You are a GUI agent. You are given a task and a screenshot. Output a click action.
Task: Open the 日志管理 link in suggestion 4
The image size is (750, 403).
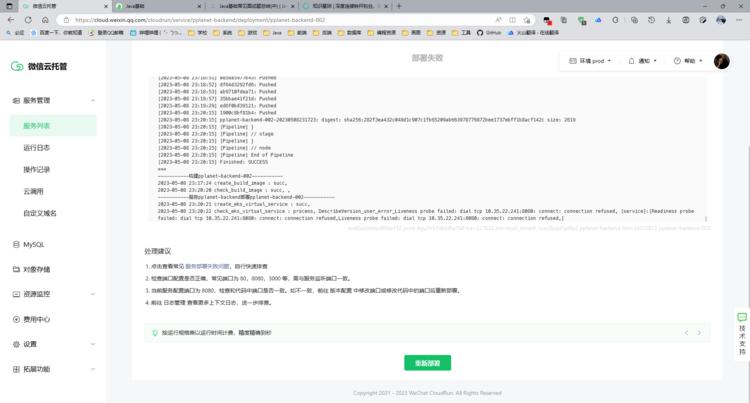[x=174, y=303]
